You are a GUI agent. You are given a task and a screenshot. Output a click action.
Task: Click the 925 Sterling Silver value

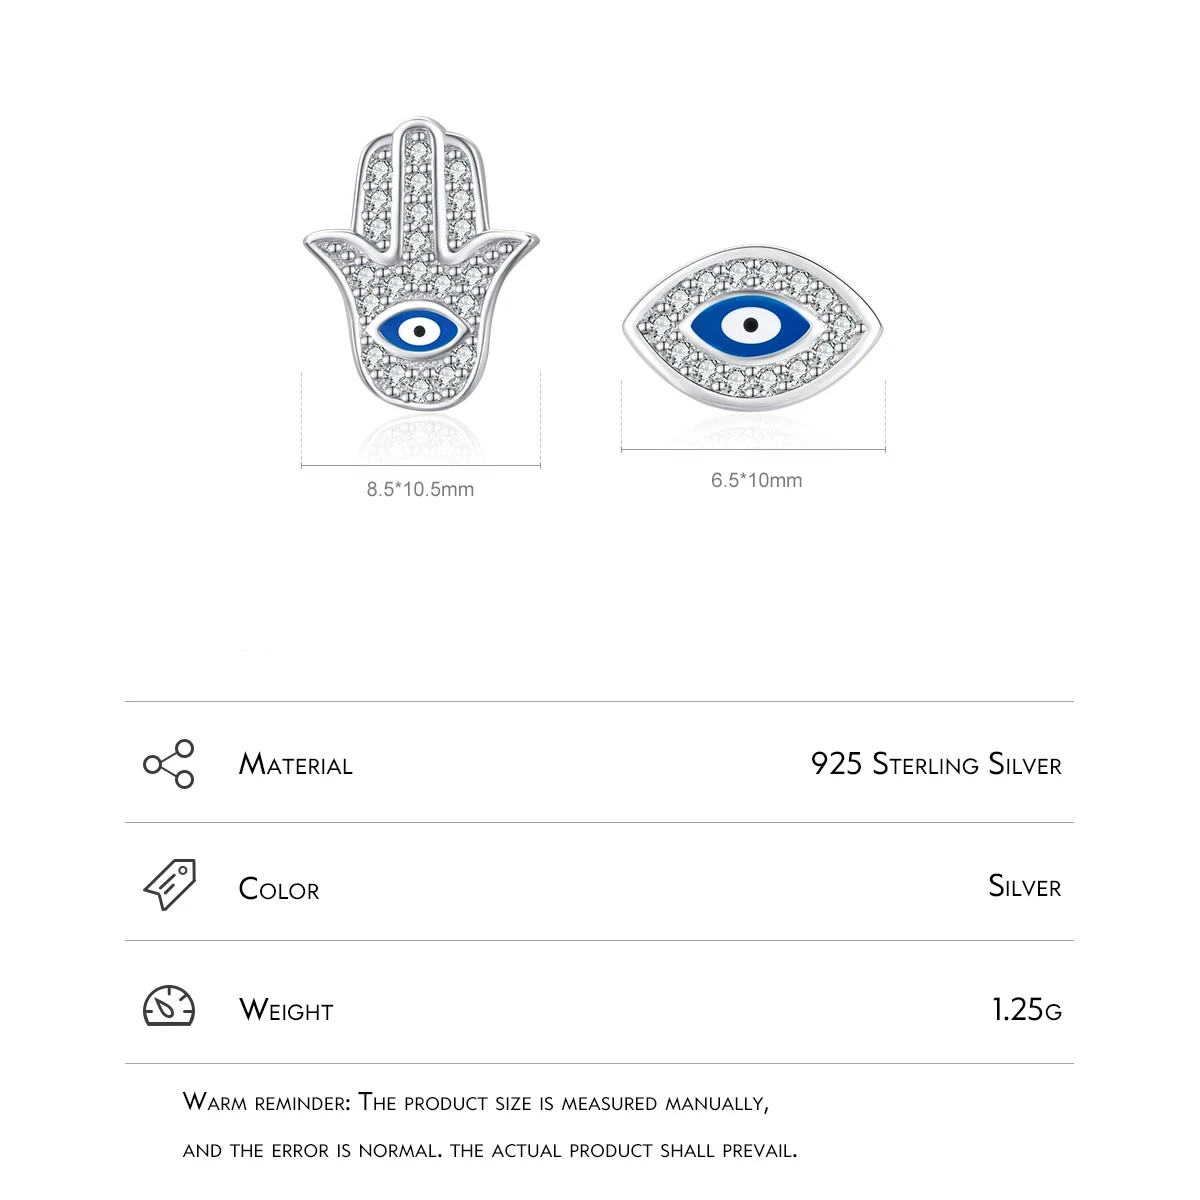click(x=936, y=764)
